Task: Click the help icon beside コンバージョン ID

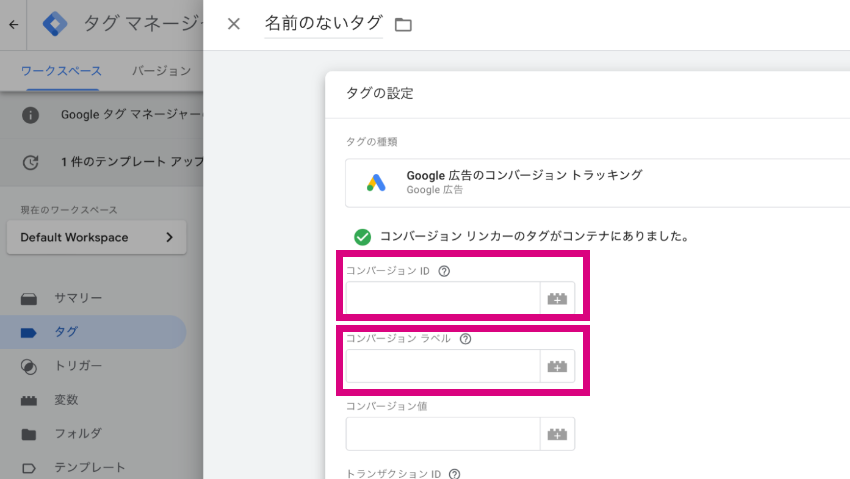Action: (444, 271)
